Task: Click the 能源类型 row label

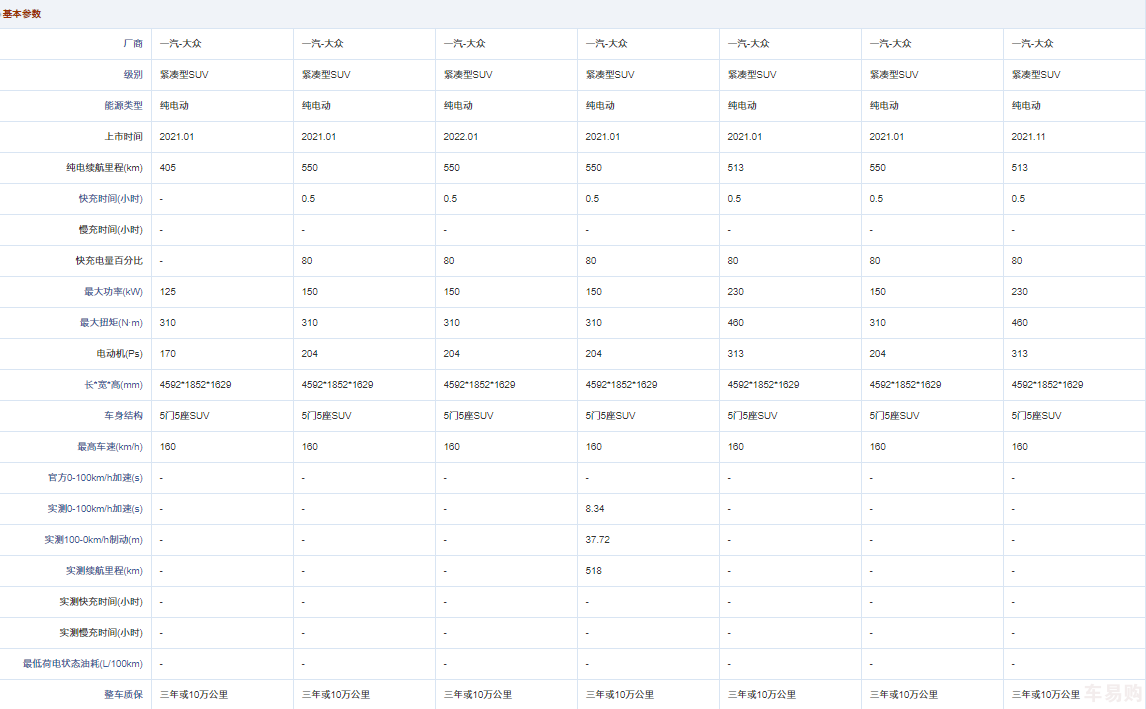Action: [x=124, y=106]
